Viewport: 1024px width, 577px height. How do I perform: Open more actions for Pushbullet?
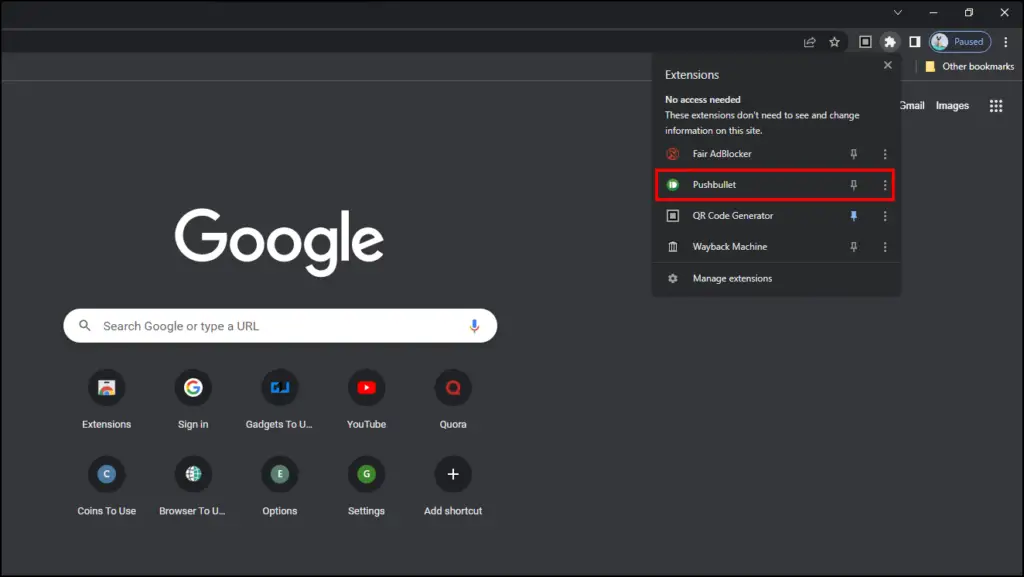[x=885, y=185]
